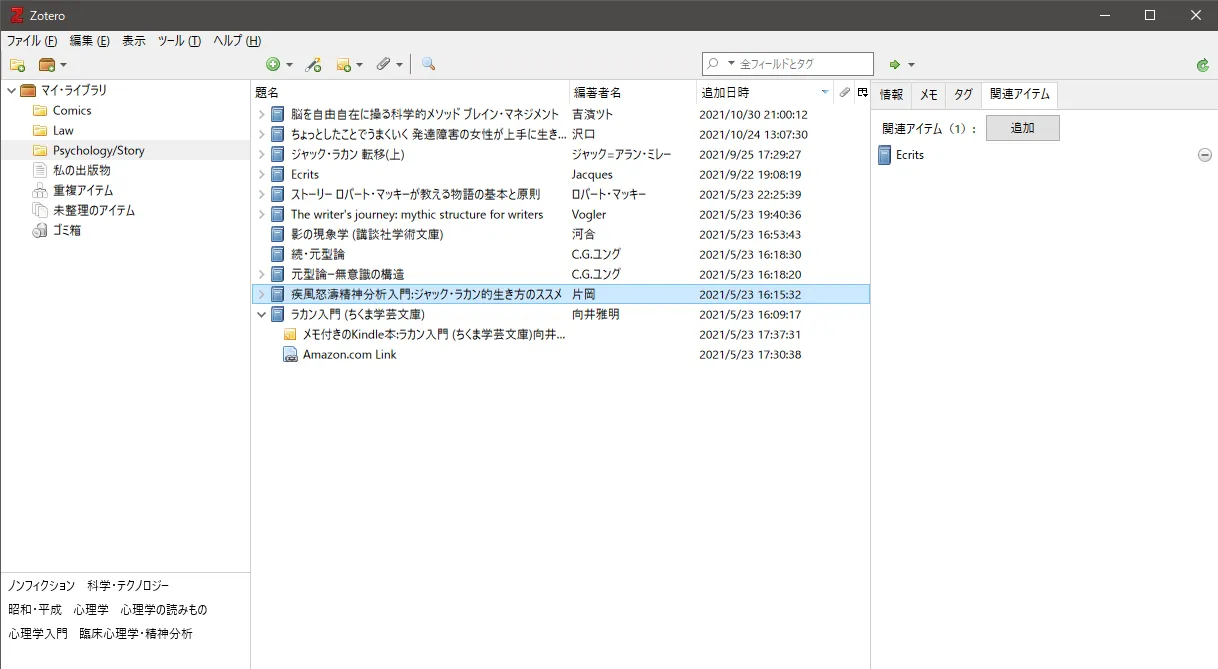Click the Advanced Search magnifier icon
Viewport: 1218px width, 669px height.
[428, 64]
